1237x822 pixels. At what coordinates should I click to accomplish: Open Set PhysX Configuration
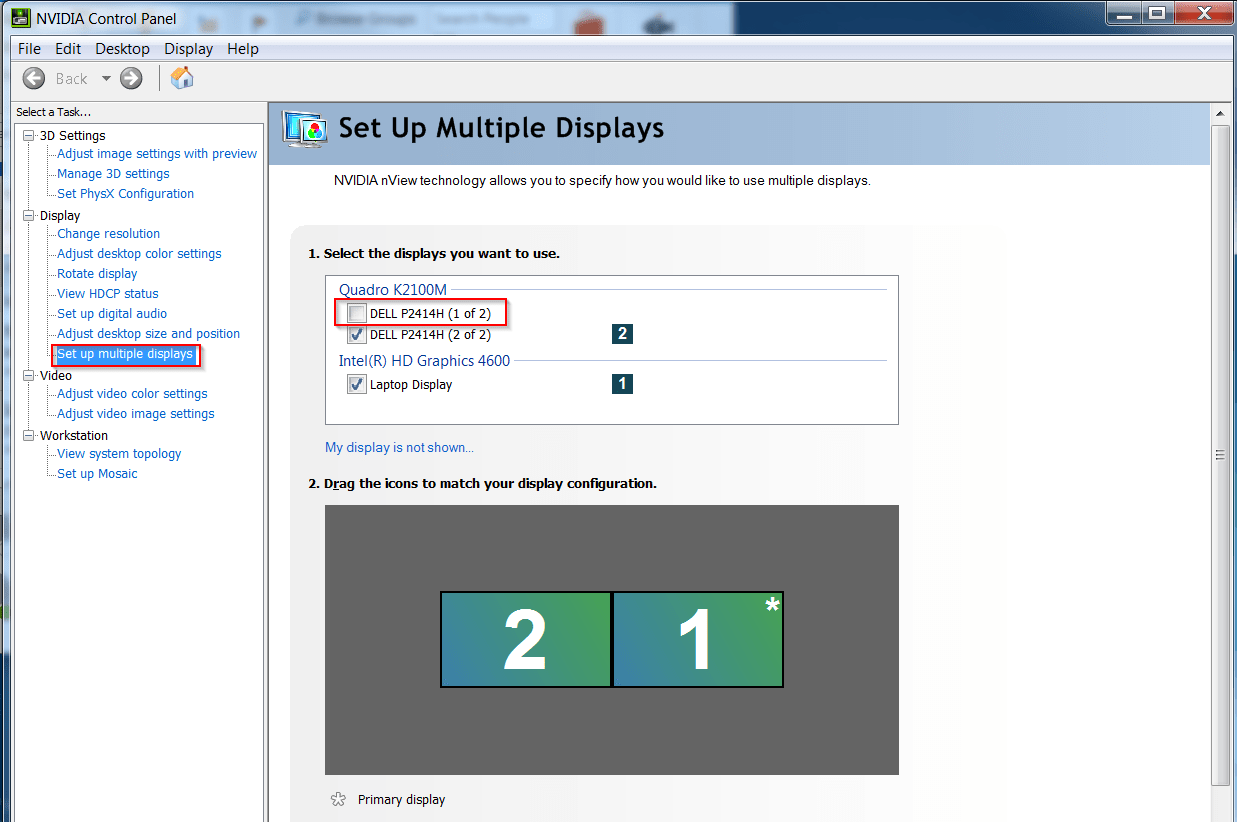(125, 194)
